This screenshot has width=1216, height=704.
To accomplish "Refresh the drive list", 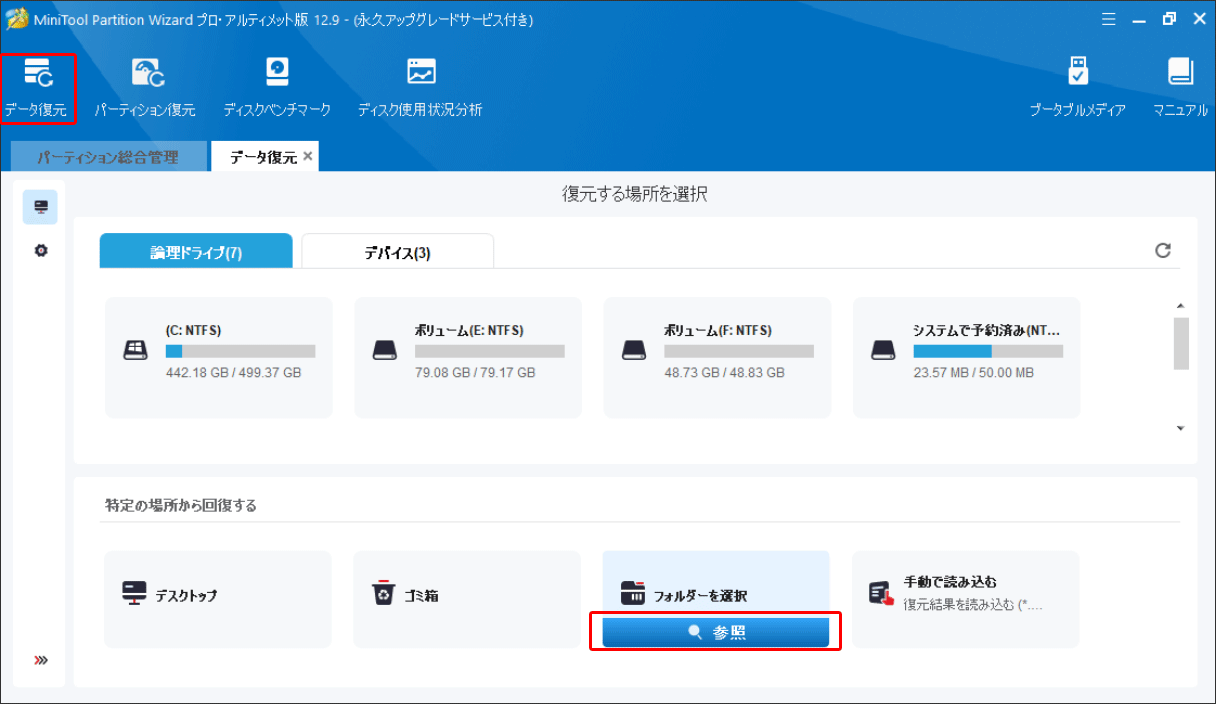I will click(1163, 251).
